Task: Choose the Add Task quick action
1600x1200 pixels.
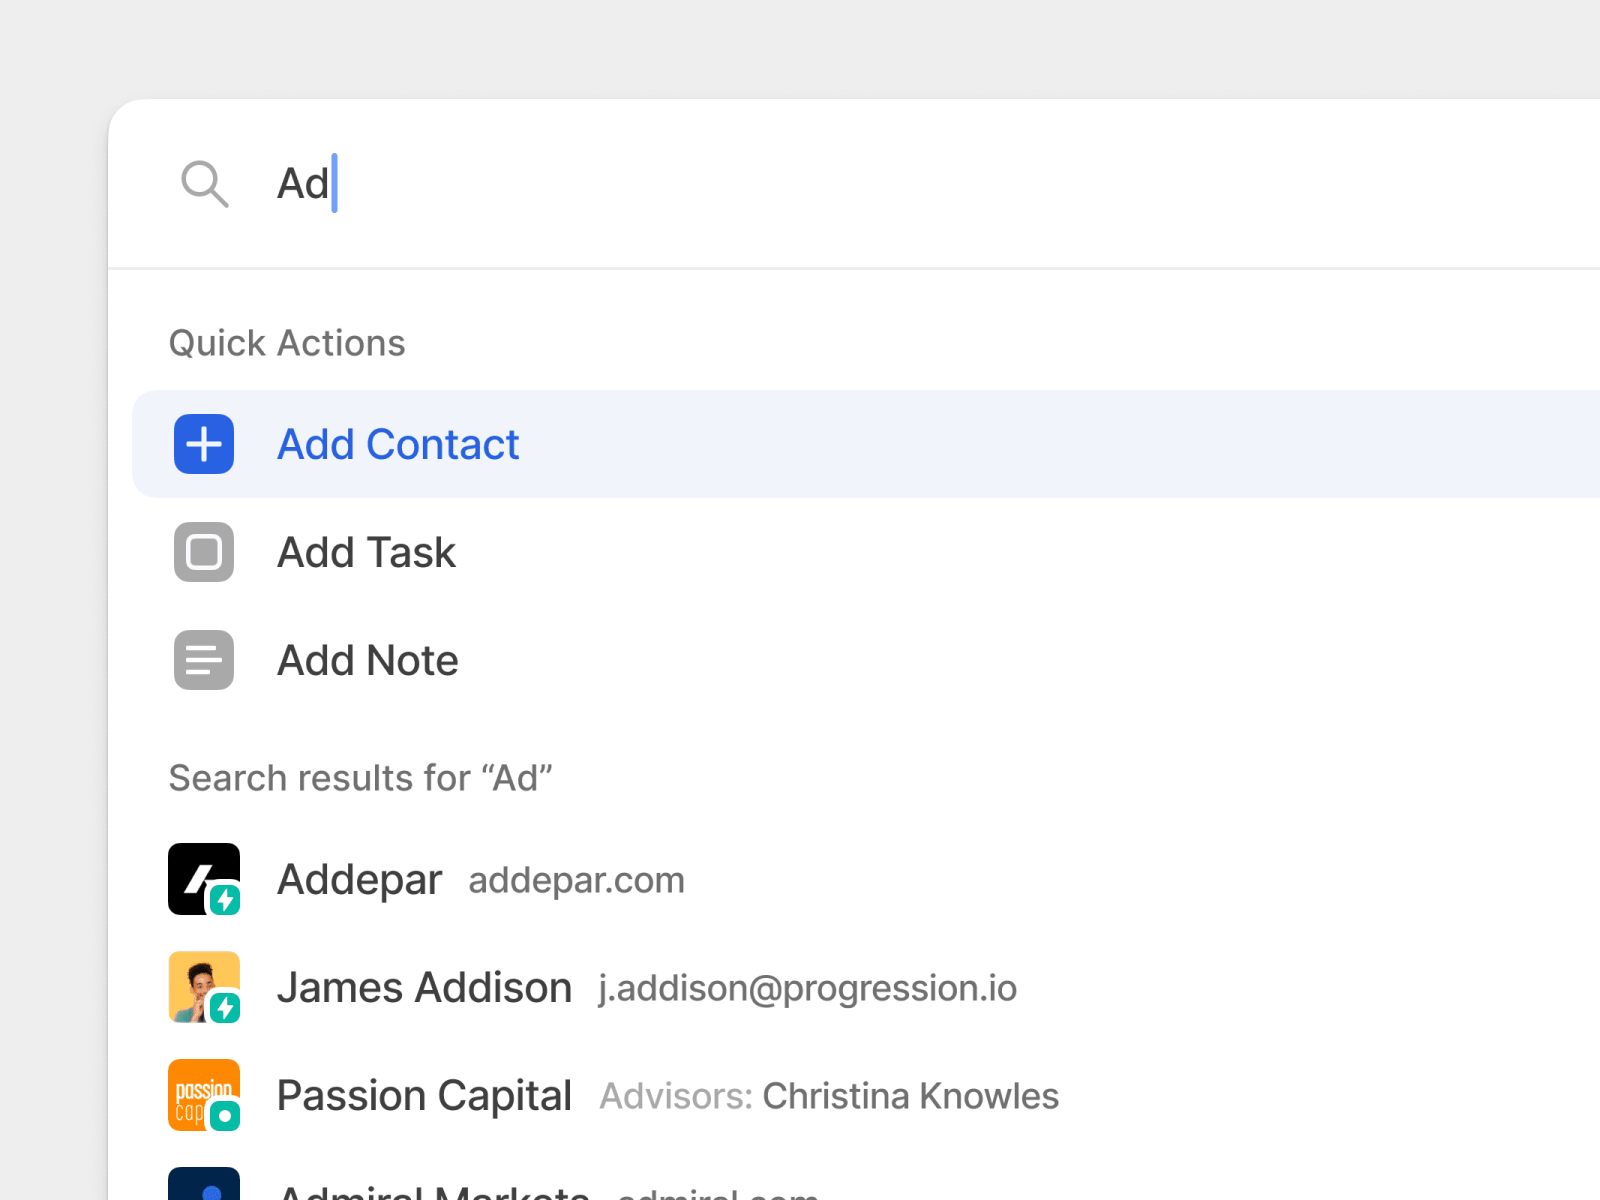Action: (x=866, y=552)
